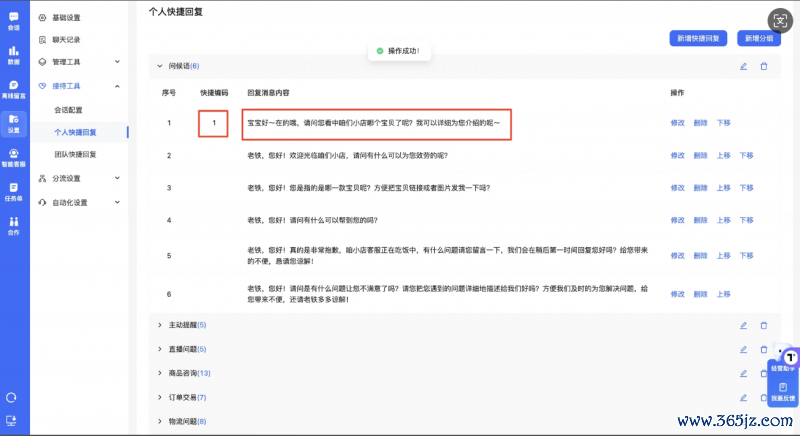Edit the 订单交易 group name
The height and width of the screenshot is (436, 800).
pos(743,397)
